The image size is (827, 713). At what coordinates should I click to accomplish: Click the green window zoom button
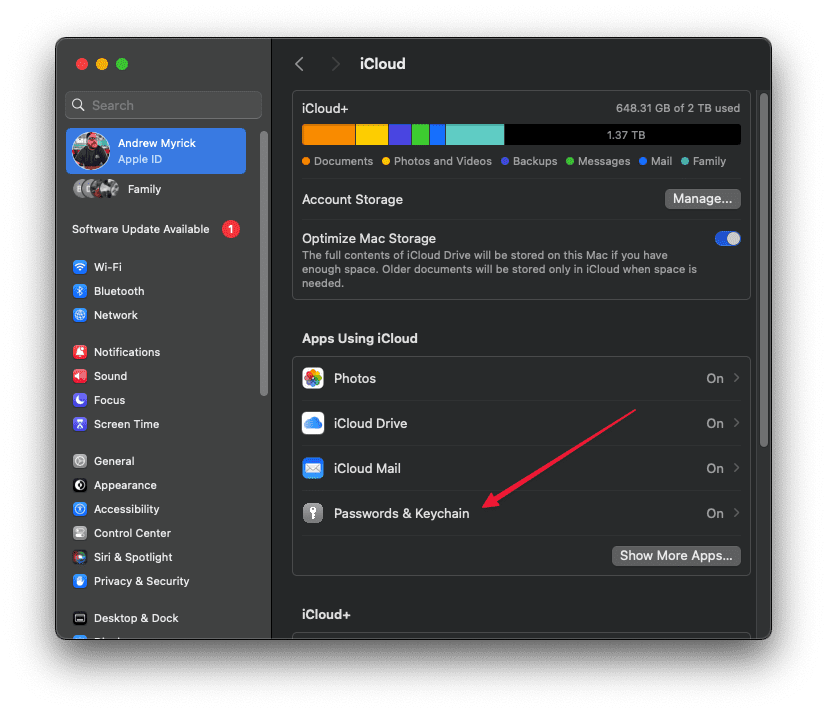122,64
